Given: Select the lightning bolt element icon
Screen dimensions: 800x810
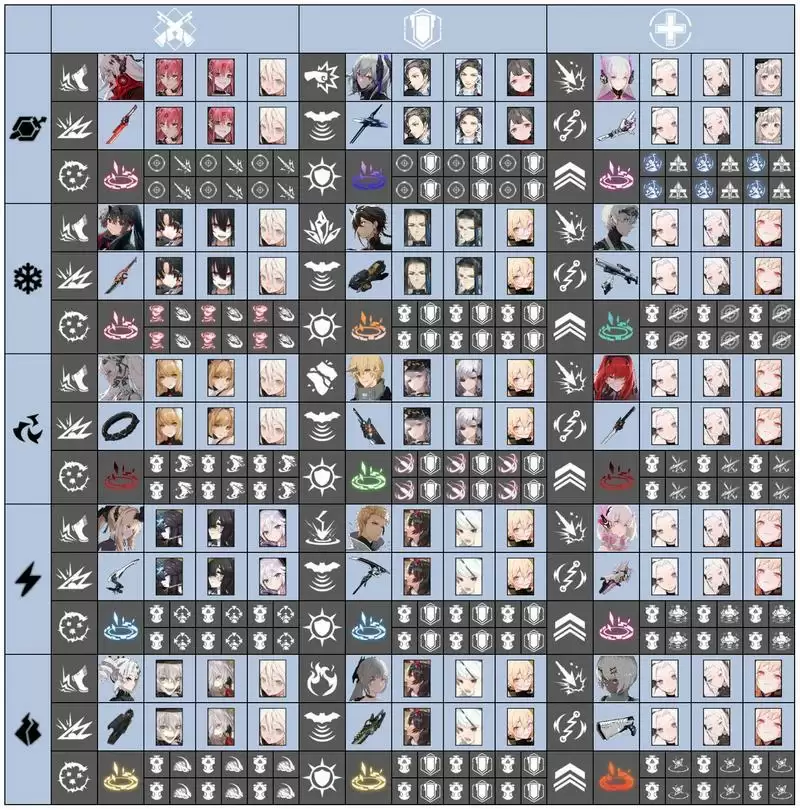Looking at the screenshot, I should tap(28, 579).
